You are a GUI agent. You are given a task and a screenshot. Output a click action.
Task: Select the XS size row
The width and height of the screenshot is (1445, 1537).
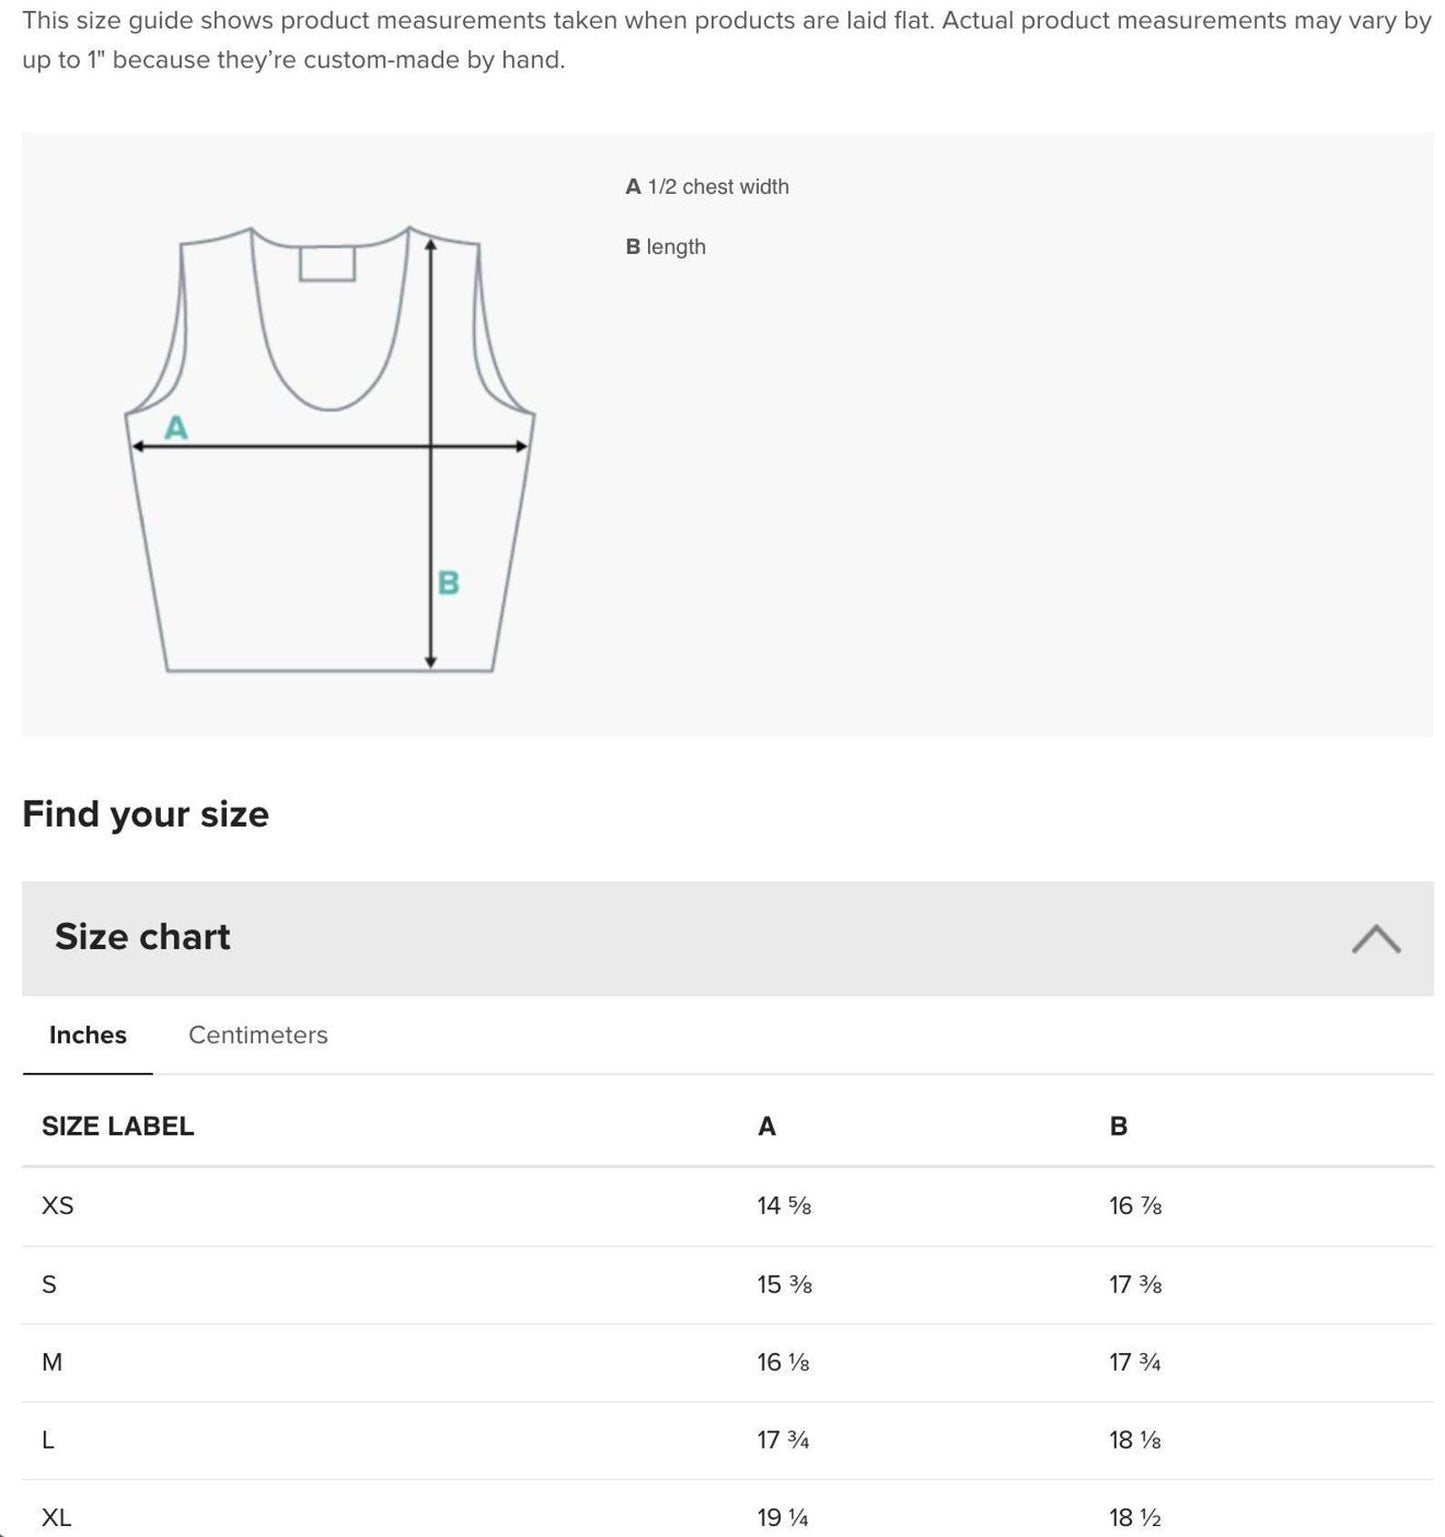click(x=59, y=1206)
